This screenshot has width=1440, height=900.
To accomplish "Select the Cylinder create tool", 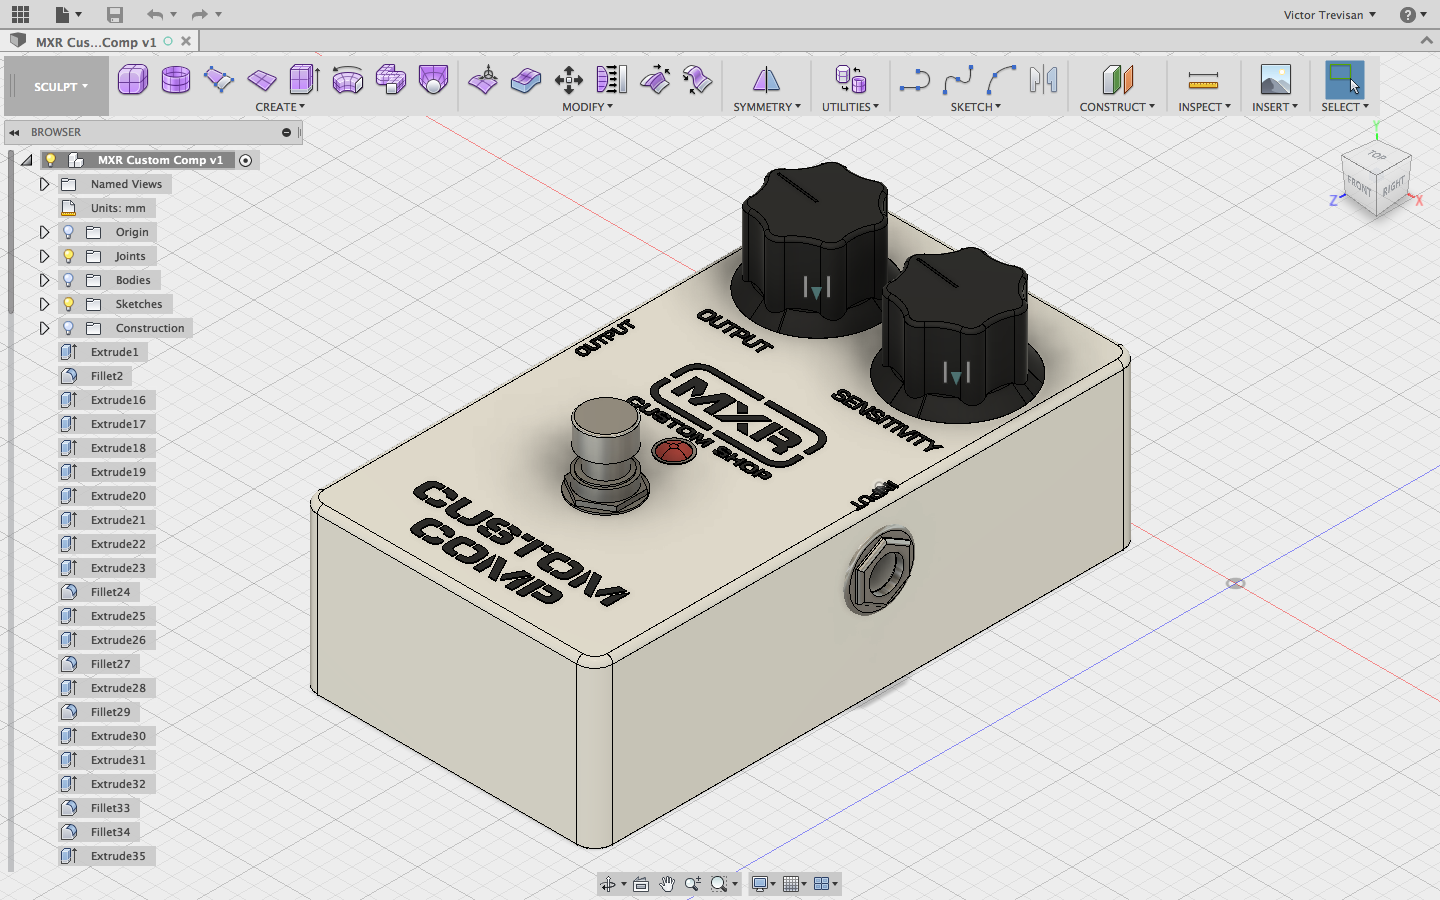I will [176, 80].
